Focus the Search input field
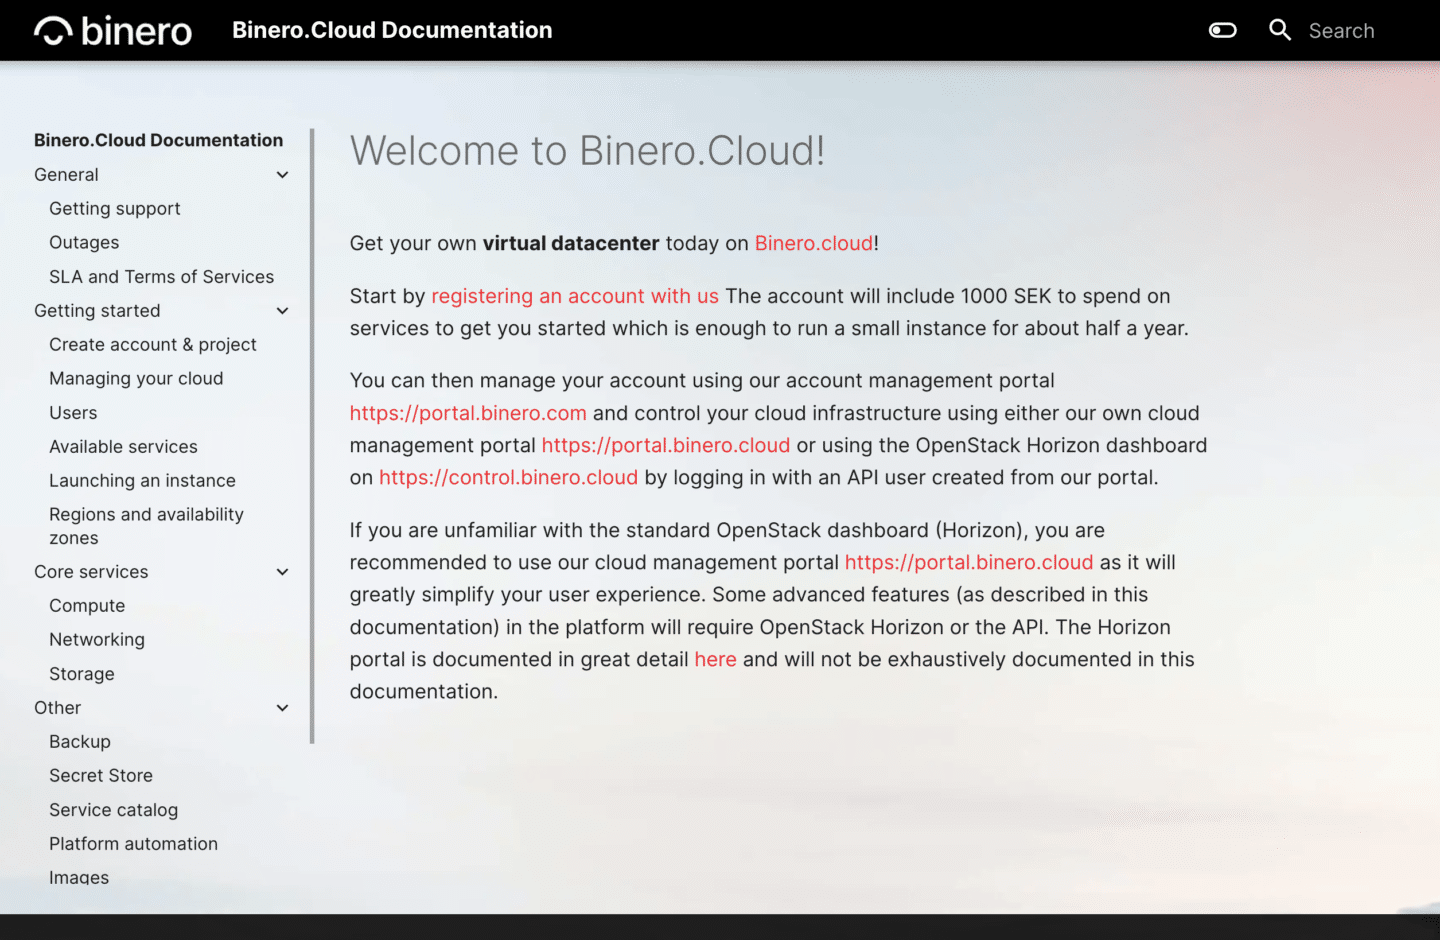This screenshot has height=940, width=1440. [x=1341, y=31]
